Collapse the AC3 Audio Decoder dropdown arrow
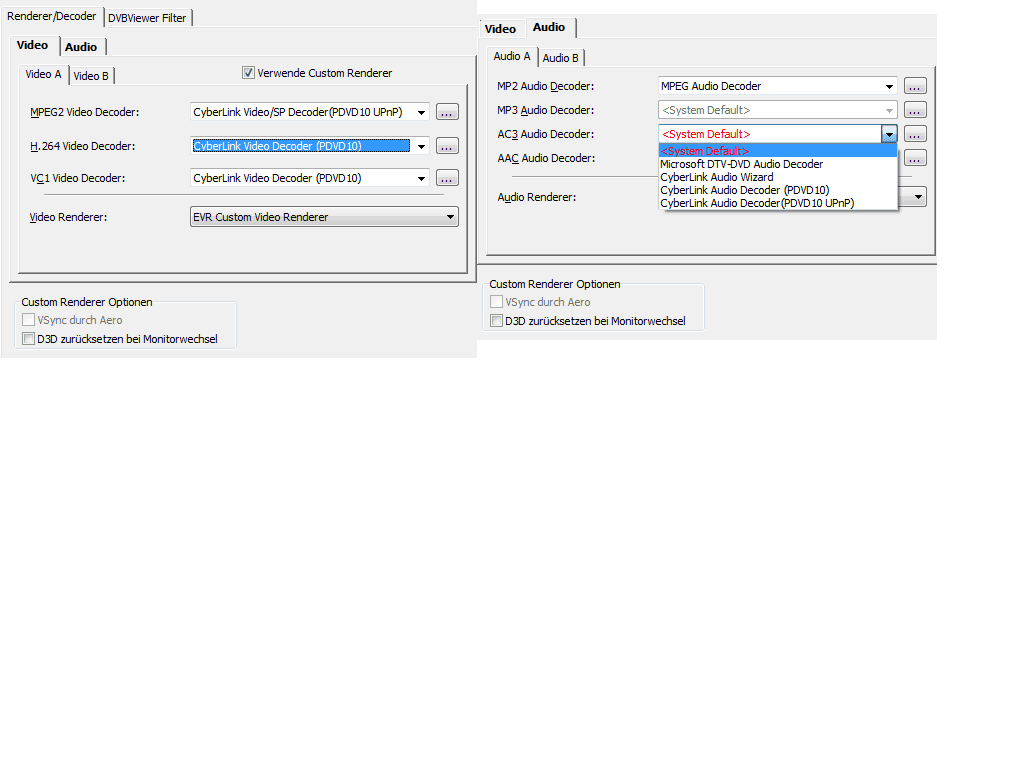The width and height of the screenshot is (1024, 768). pyautogui.click(x=889, y=135)
